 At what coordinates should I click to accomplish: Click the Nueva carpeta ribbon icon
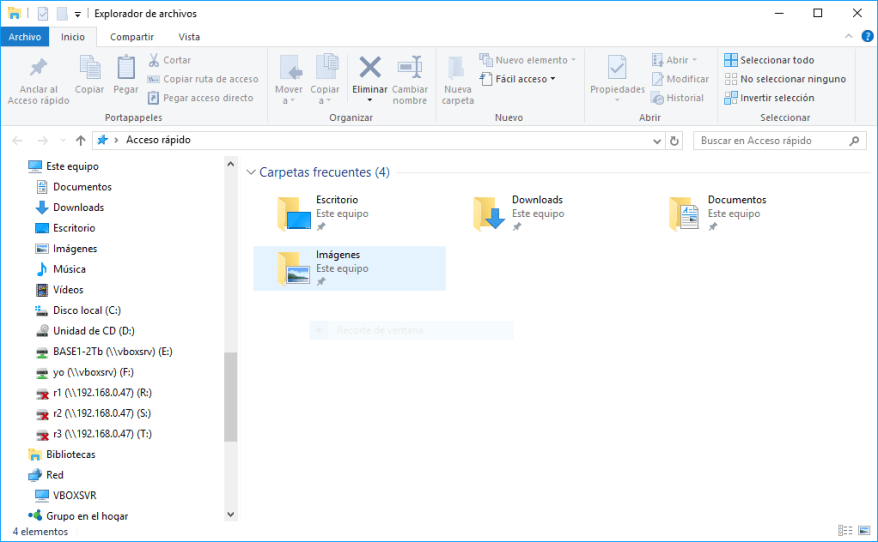coord(457,80)
